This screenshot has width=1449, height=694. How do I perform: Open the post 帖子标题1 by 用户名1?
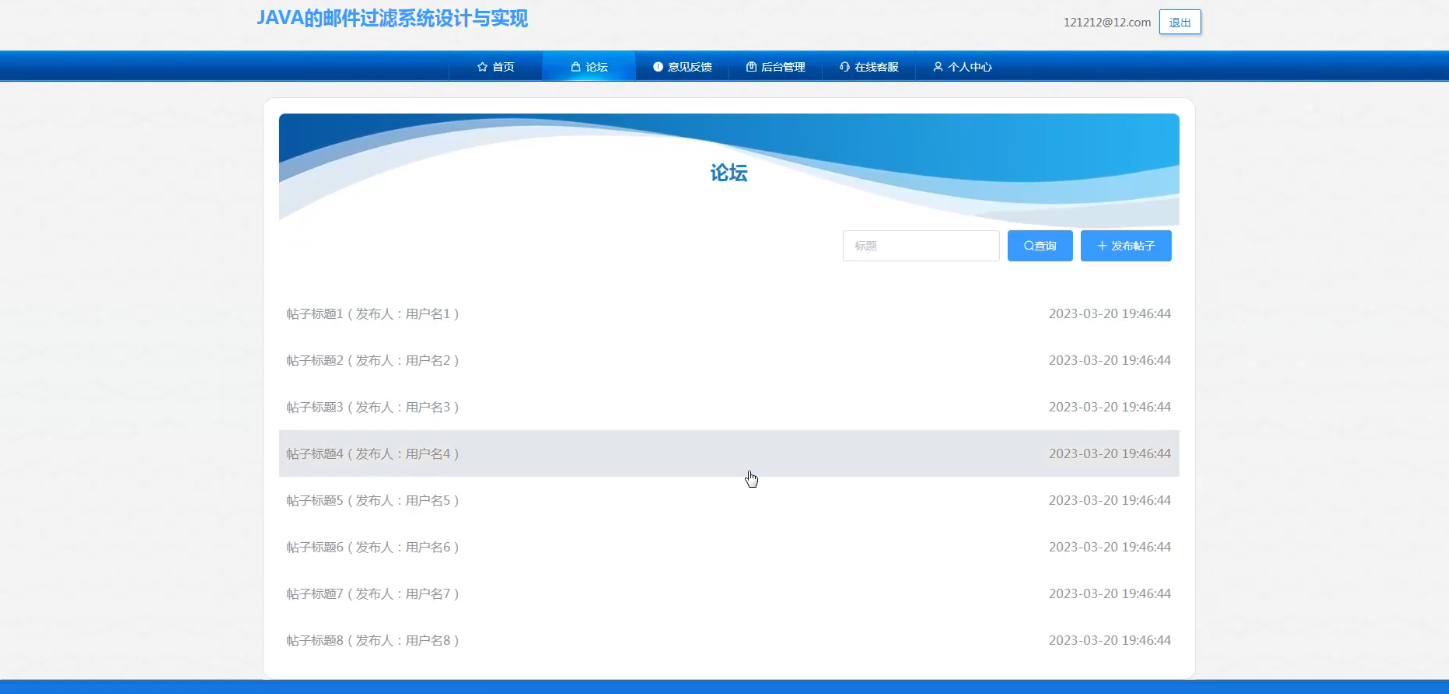(372, 313)
